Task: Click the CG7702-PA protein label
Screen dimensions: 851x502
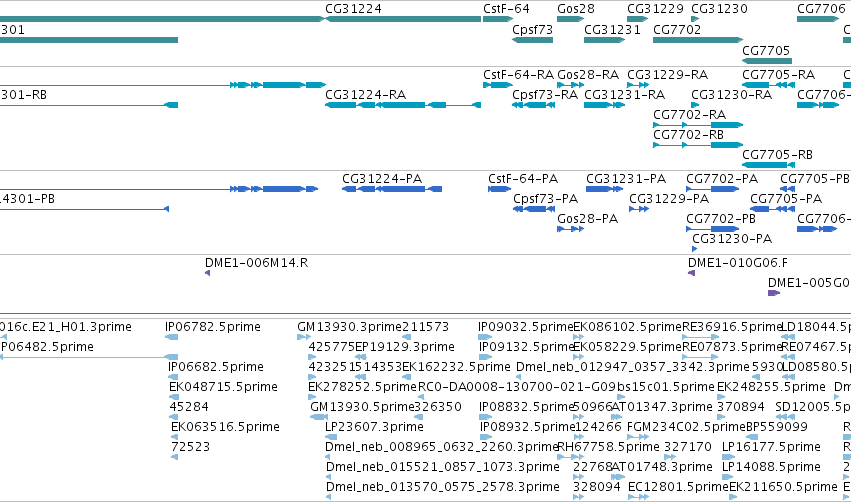Action: 722,179
